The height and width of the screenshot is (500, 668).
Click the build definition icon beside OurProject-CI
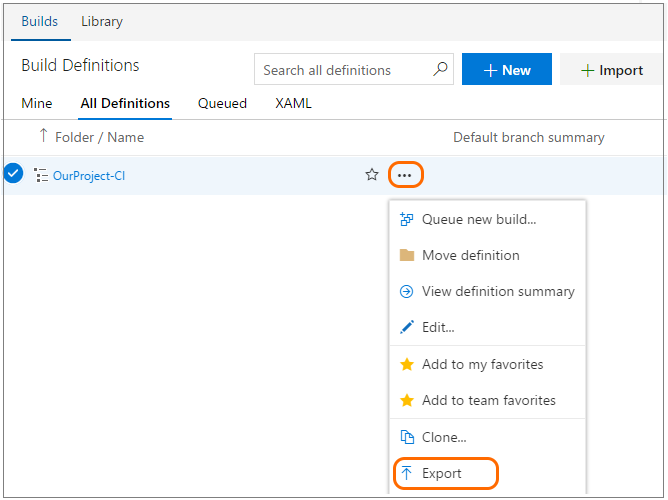pyautogui.click(x=41, y=175)
